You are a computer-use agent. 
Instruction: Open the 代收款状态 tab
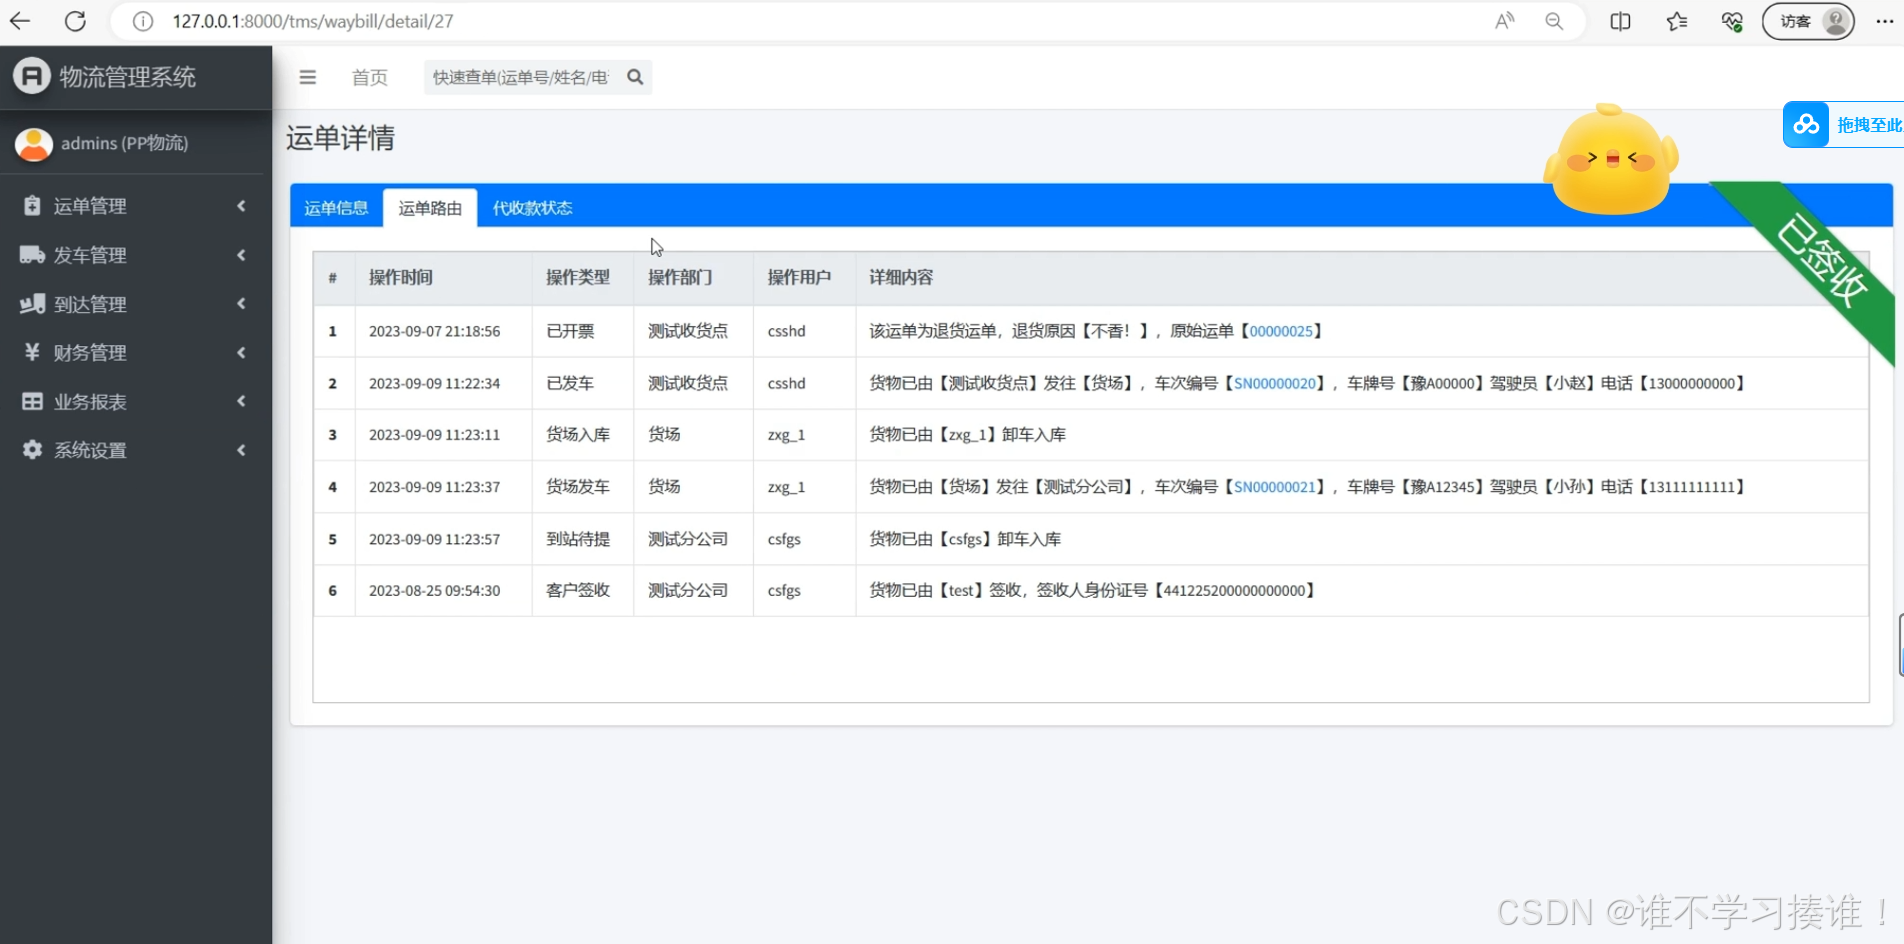coord(532,207)
